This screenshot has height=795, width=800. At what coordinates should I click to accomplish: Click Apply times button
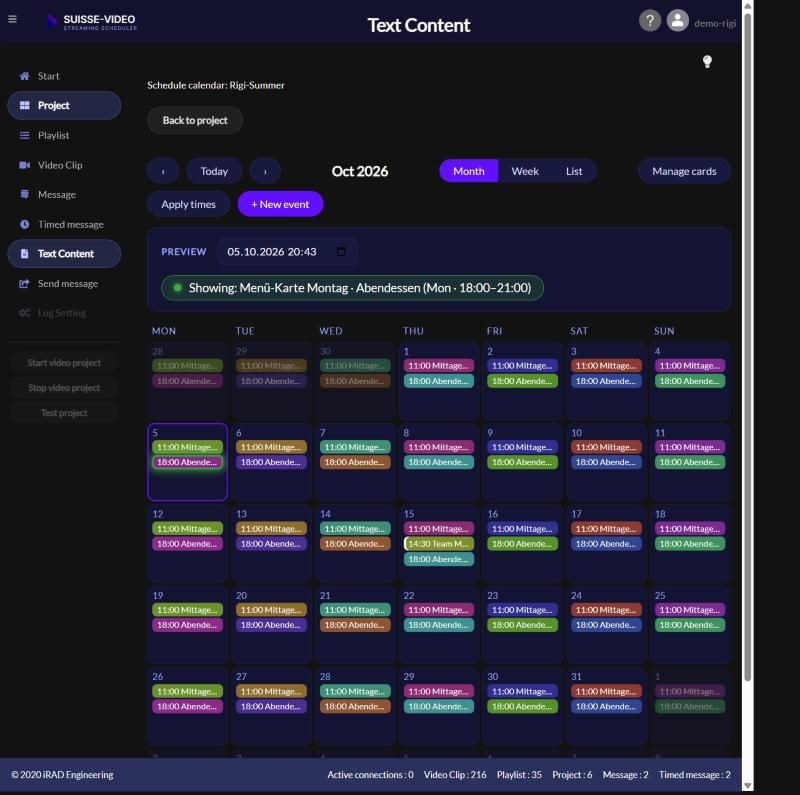(x=188, y=204)
